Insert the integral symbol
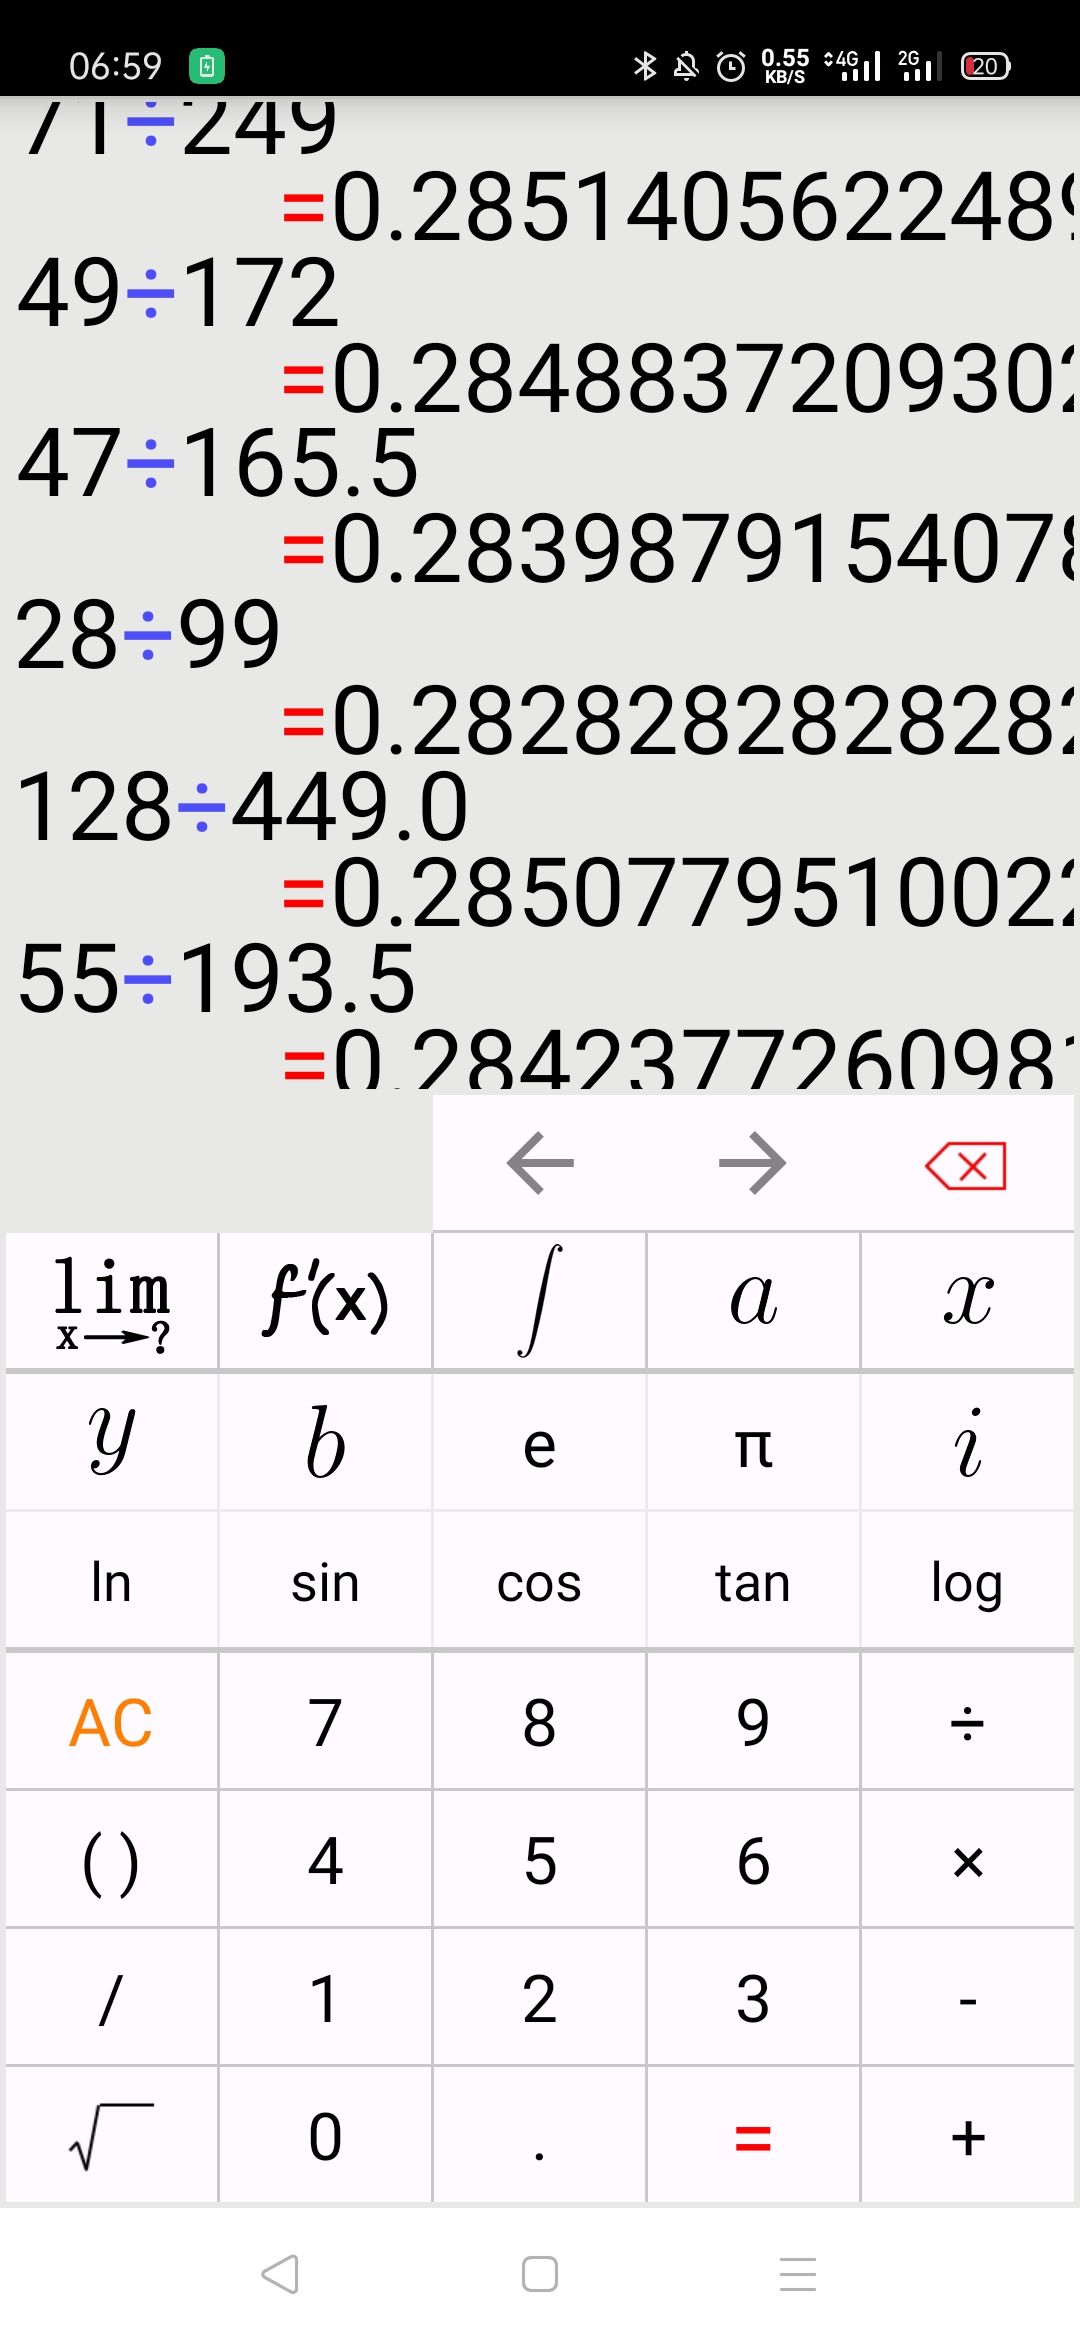 tap(539, 1301)
